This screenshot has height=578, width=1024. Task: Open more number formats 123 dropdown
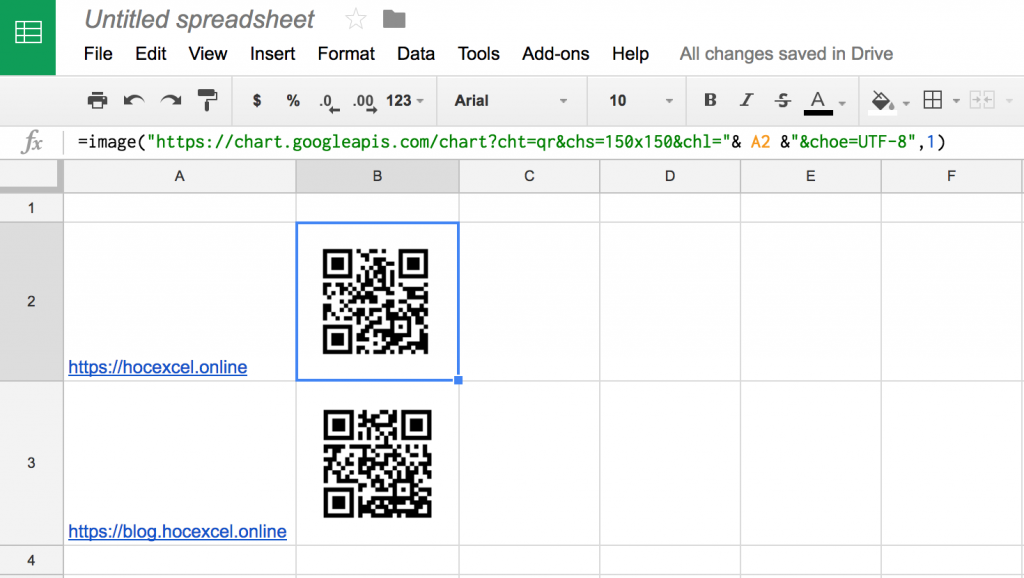(405, 101)
